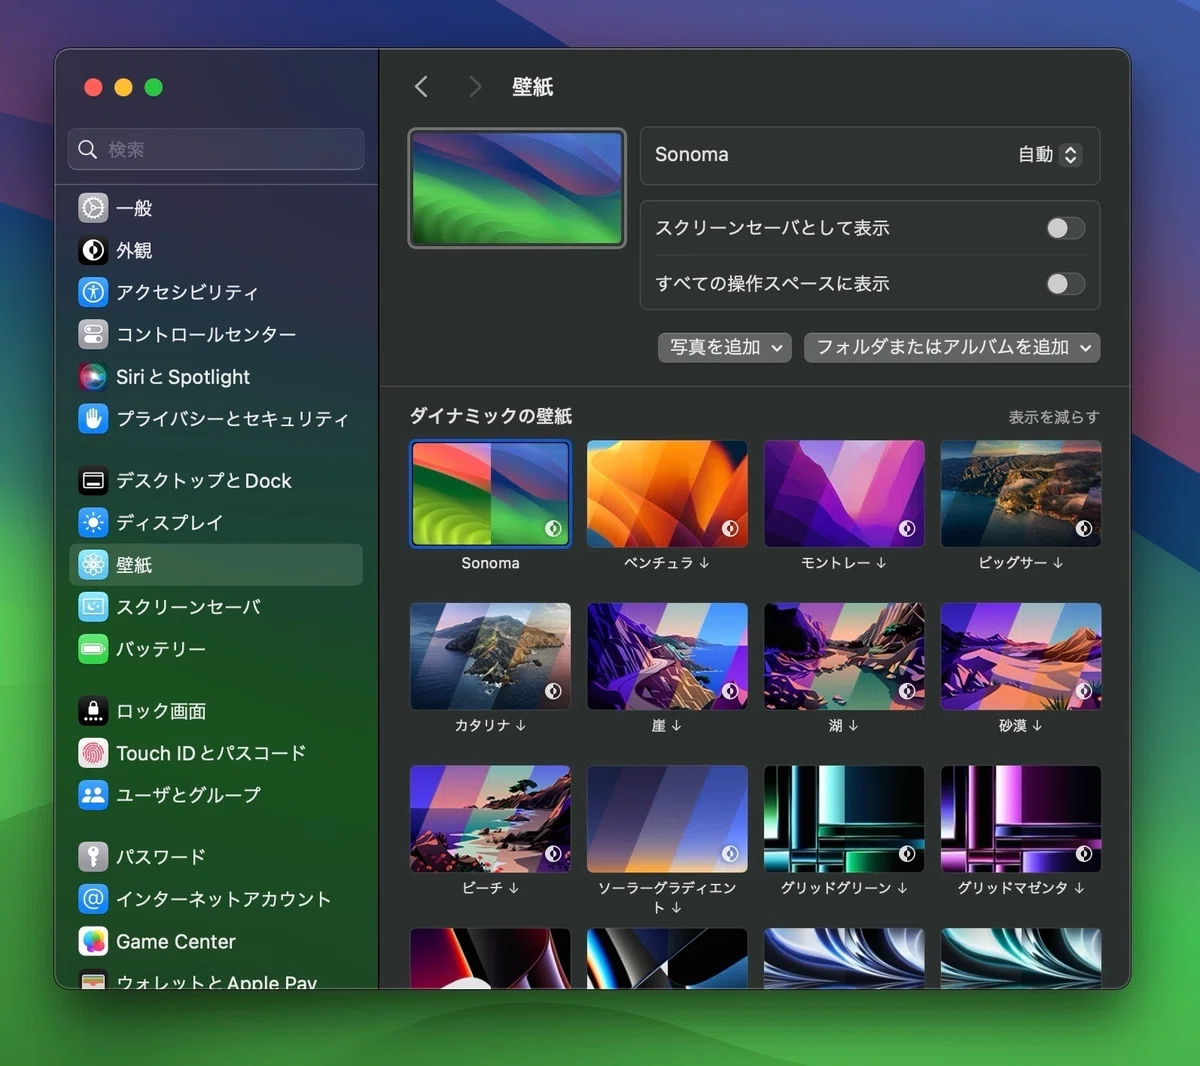This screenshot has height=1066, width=1200.
Task: Select モントレー wallpaper thumbnail
Action: point(844,494)
